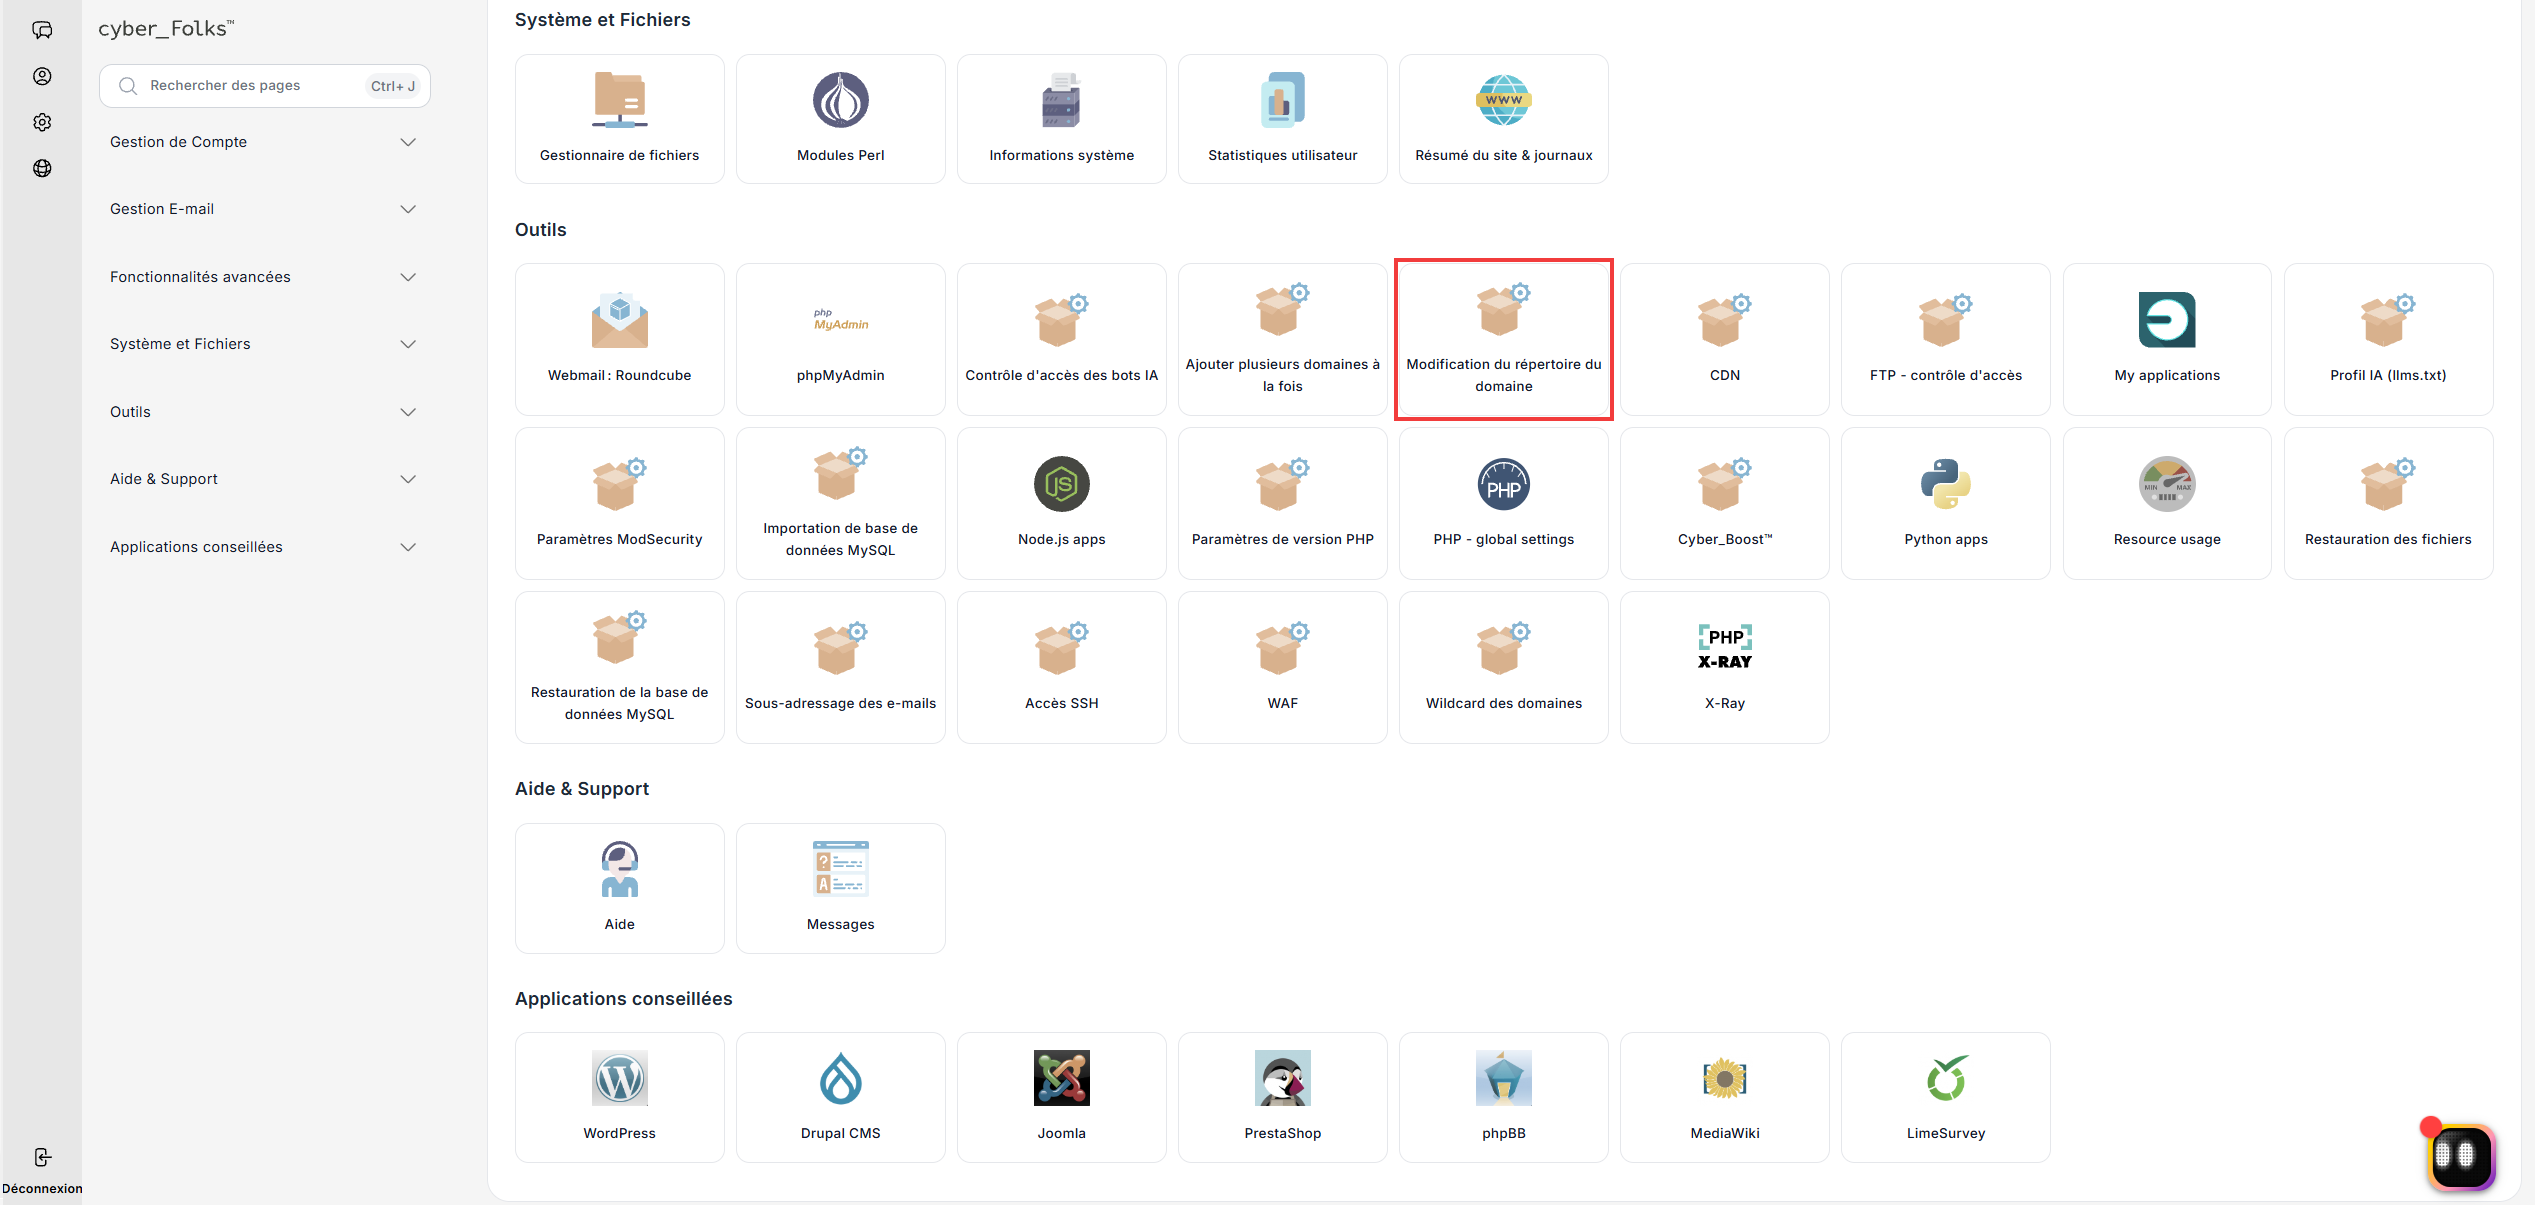Click cyber_Folks logo

pyautogui.click(x=166, y=28)
